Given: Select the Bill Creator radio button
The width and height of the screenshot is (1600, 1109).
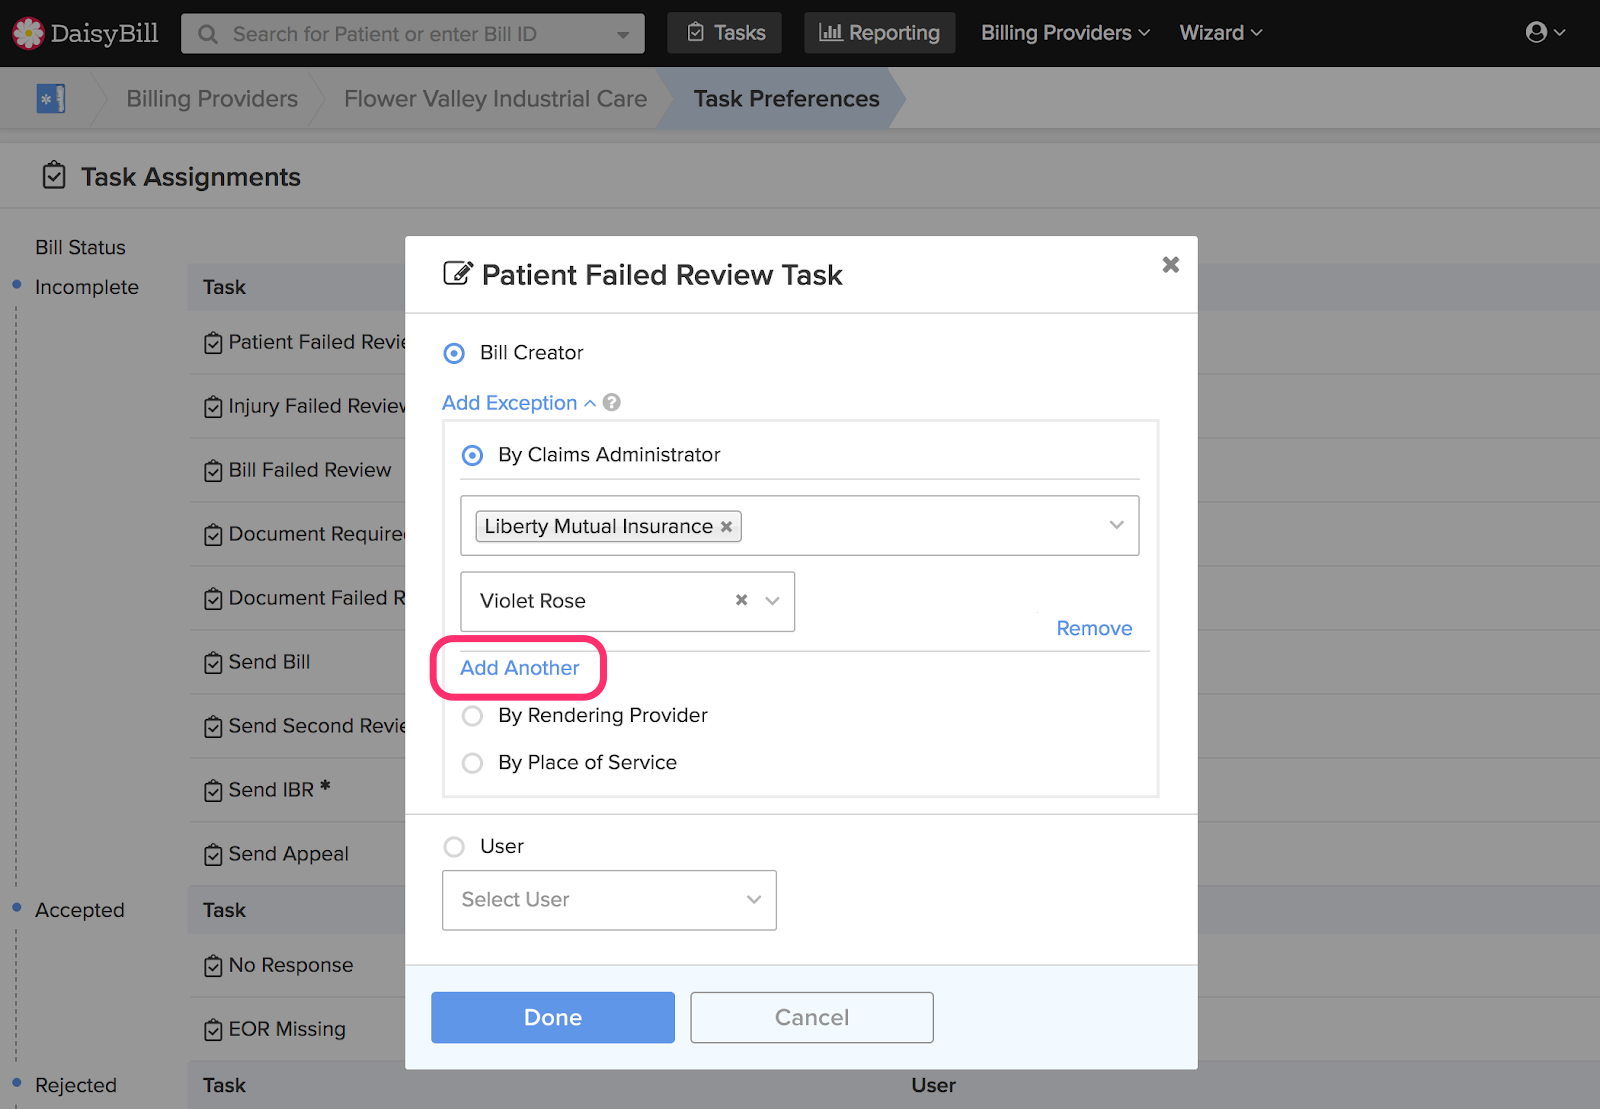Looking at the screenshot, I should pos(454,353).
